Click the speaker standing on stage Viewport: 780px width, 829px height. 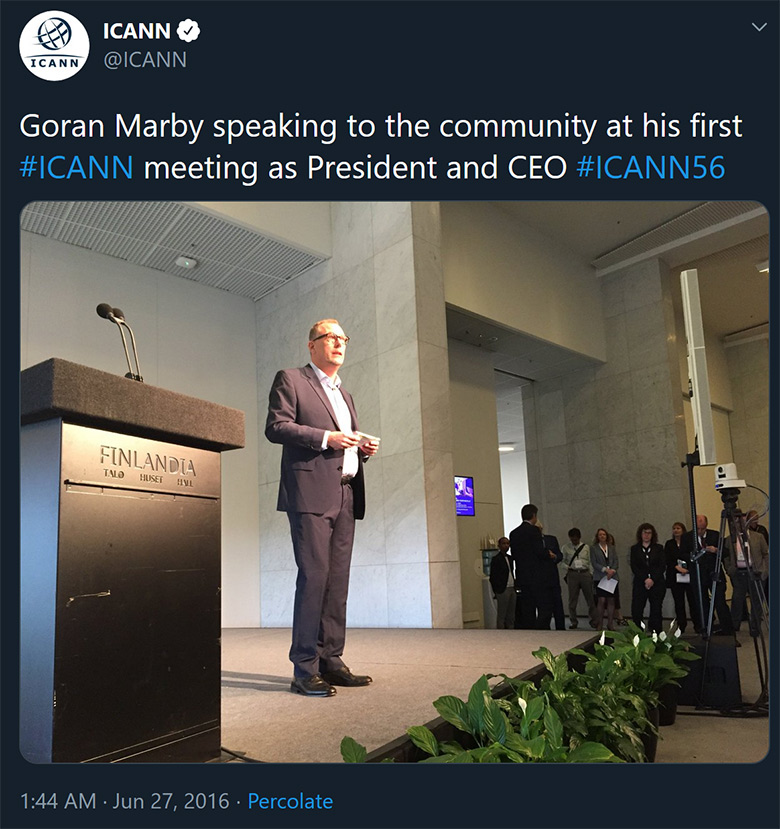[323, 508]
